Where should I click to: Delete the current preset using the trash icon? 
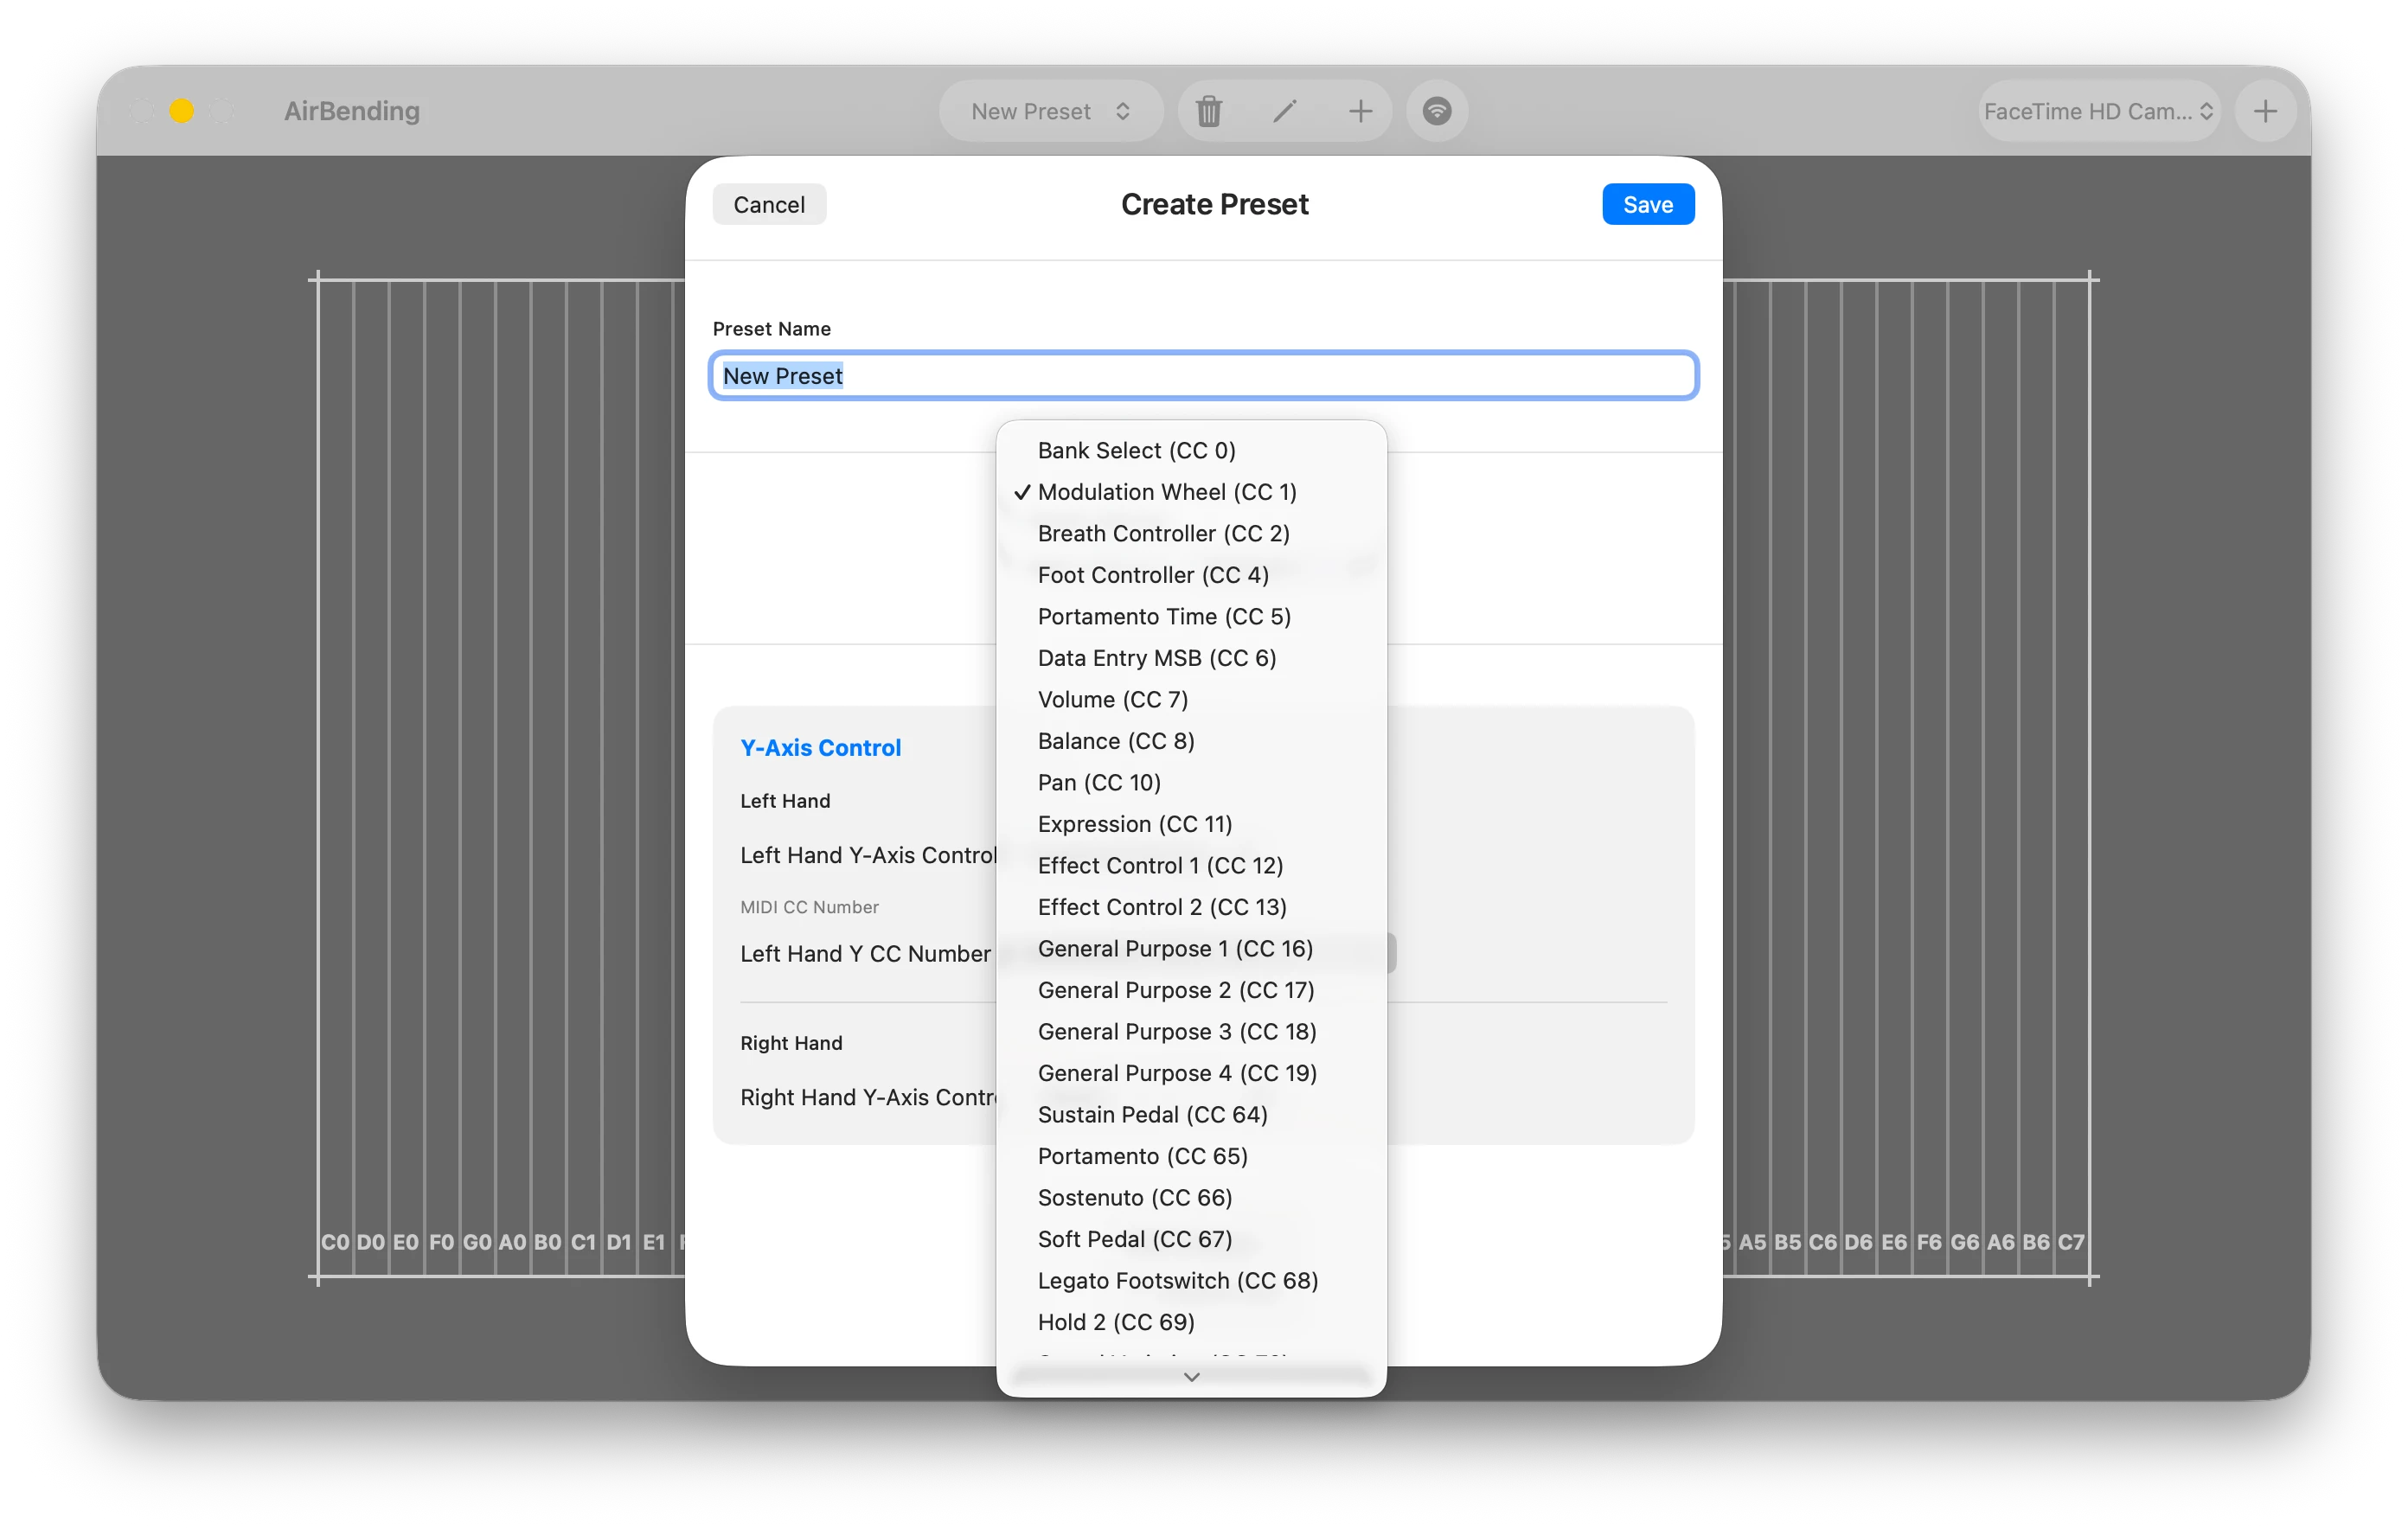[x=1209, y=111]
